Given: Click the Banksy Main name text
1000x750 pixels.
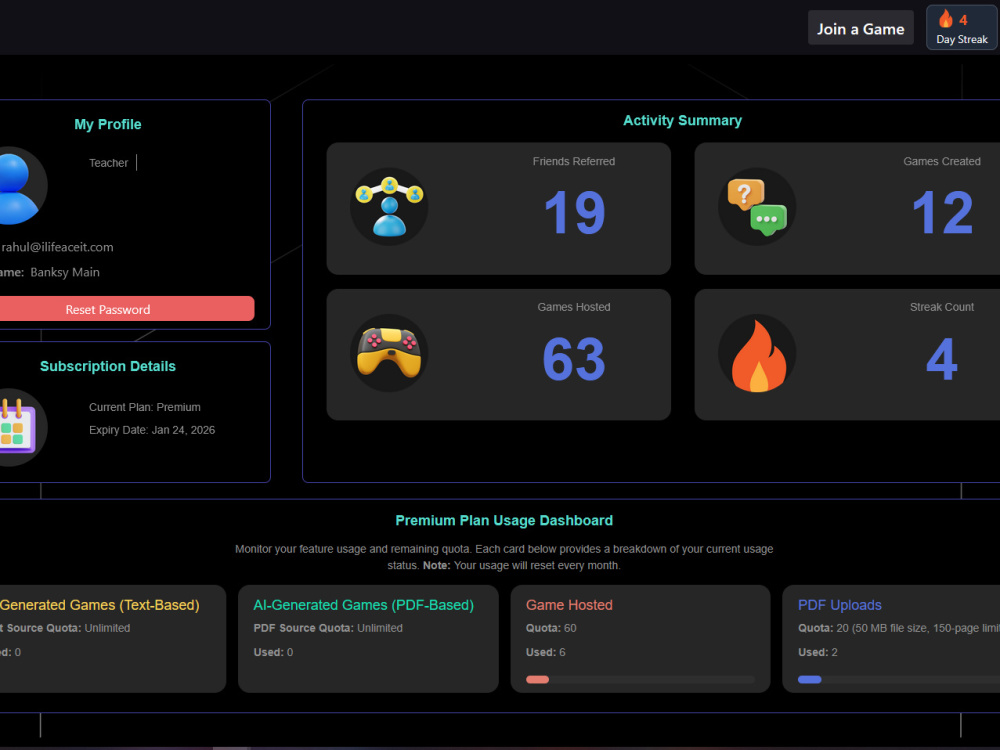Looking at the screenshot, I should tap(65, 272).
